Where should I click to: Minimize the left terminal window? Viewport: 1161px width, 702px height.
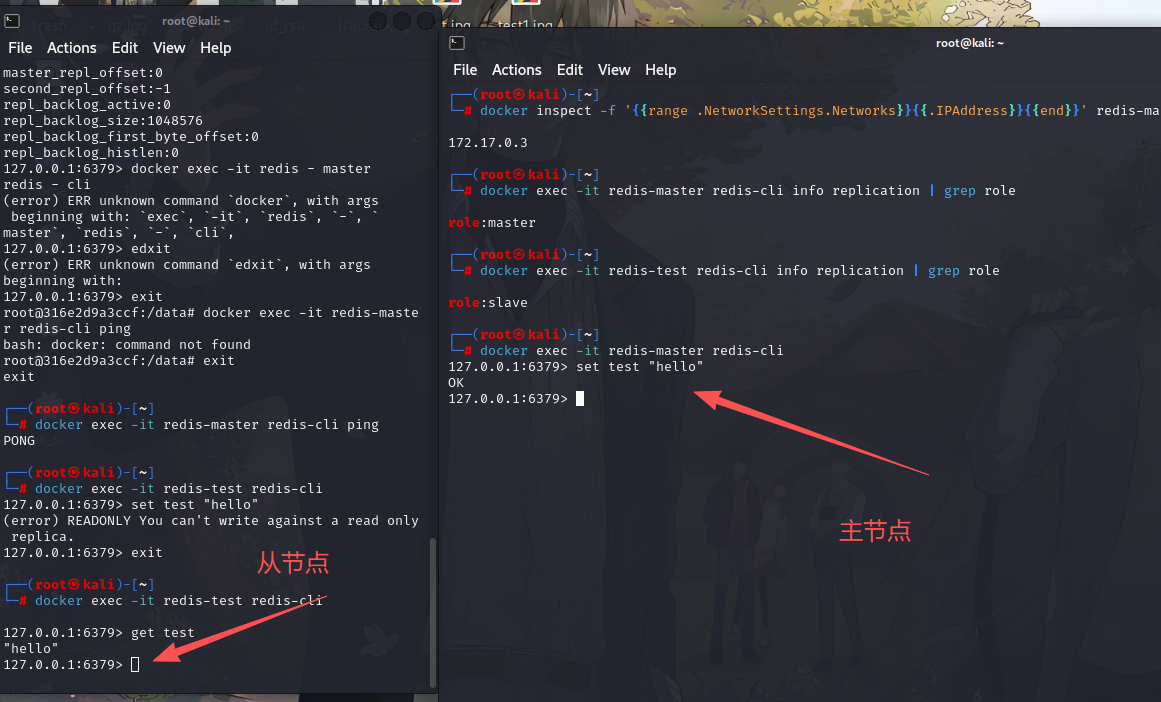(378, 21)
